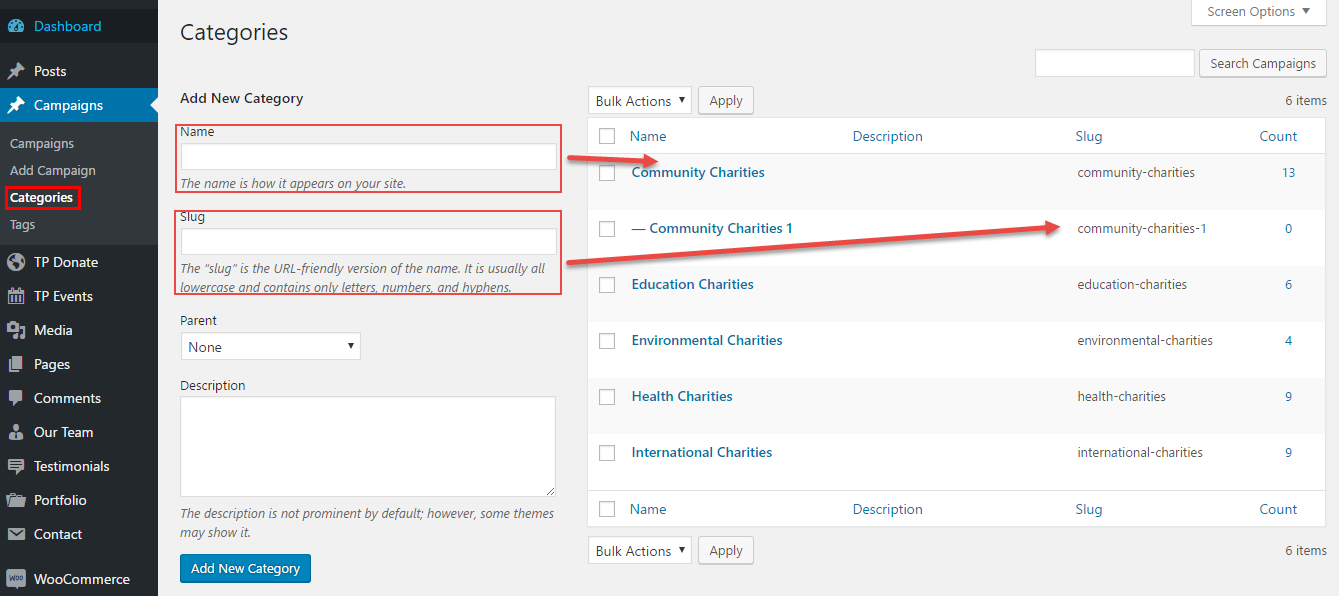This screenshot has height=596, width=1339.
Task: Click the WooCommerce logo icon
Action: tap(16, 579)
